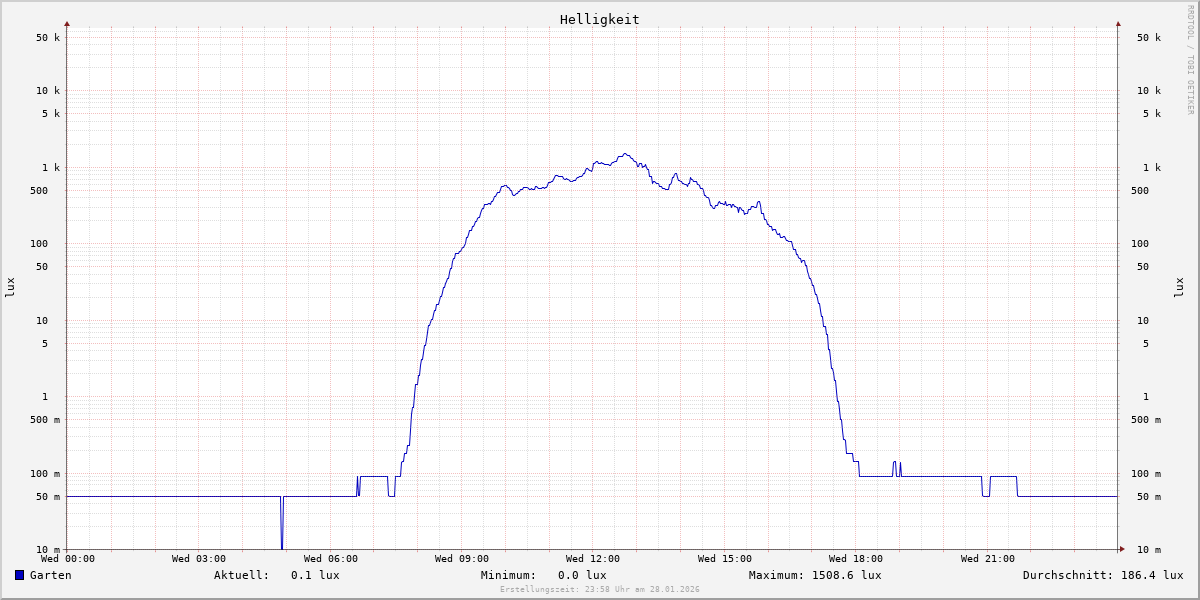
Task: Click the Helligkeit chart title
Action: click(x=599, y=19)
